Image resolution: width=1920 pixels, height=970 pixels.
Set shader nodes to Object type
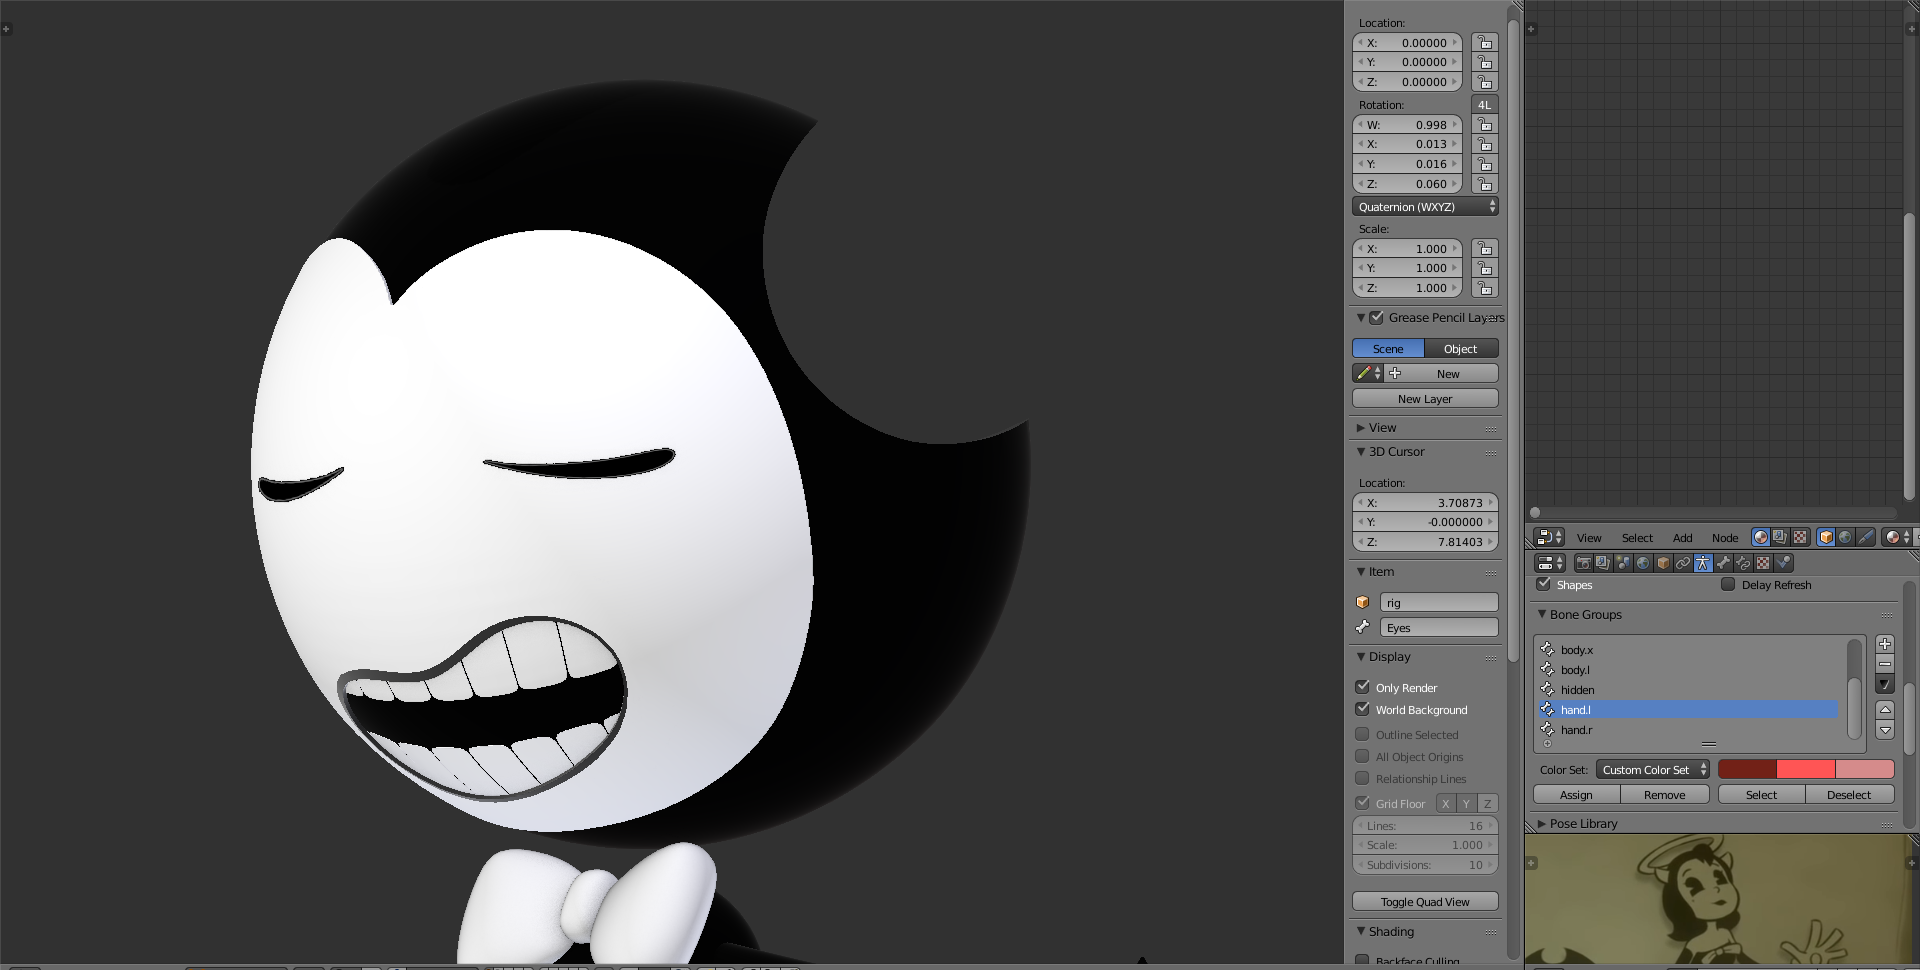tap(1826, 537)
